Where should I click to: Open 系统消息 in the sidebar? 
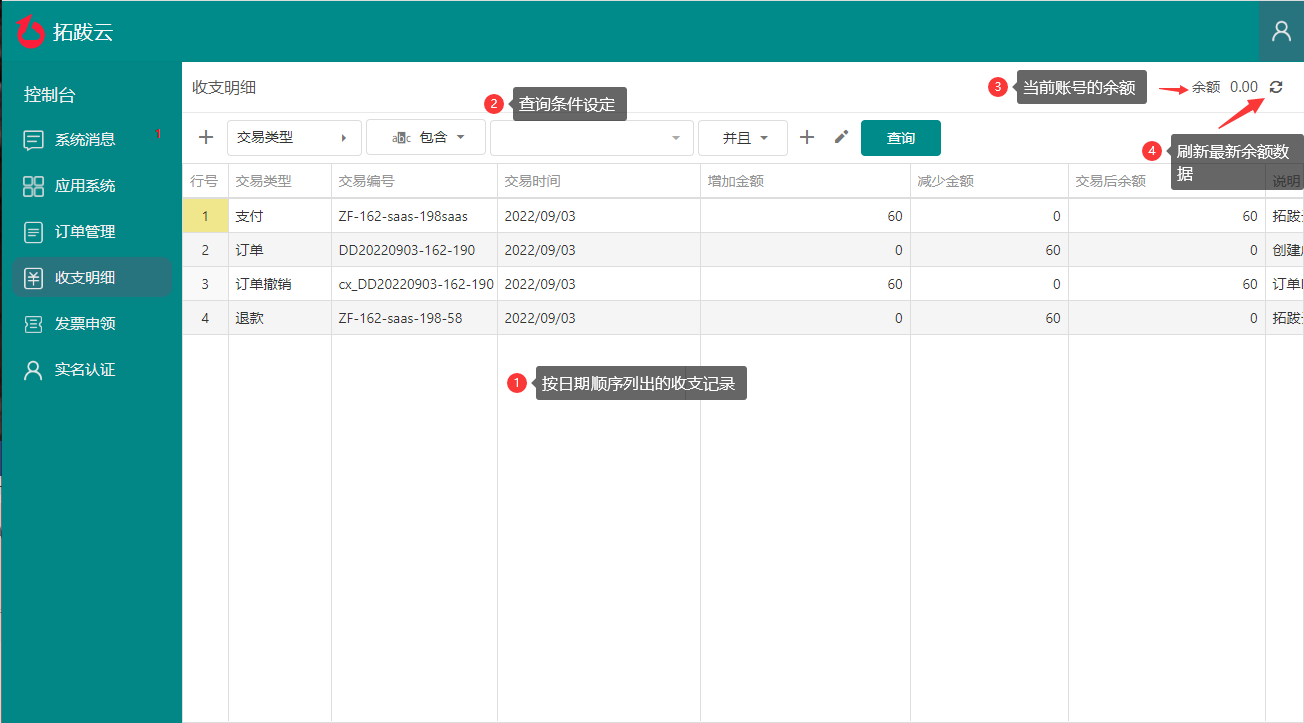[85, 140]
